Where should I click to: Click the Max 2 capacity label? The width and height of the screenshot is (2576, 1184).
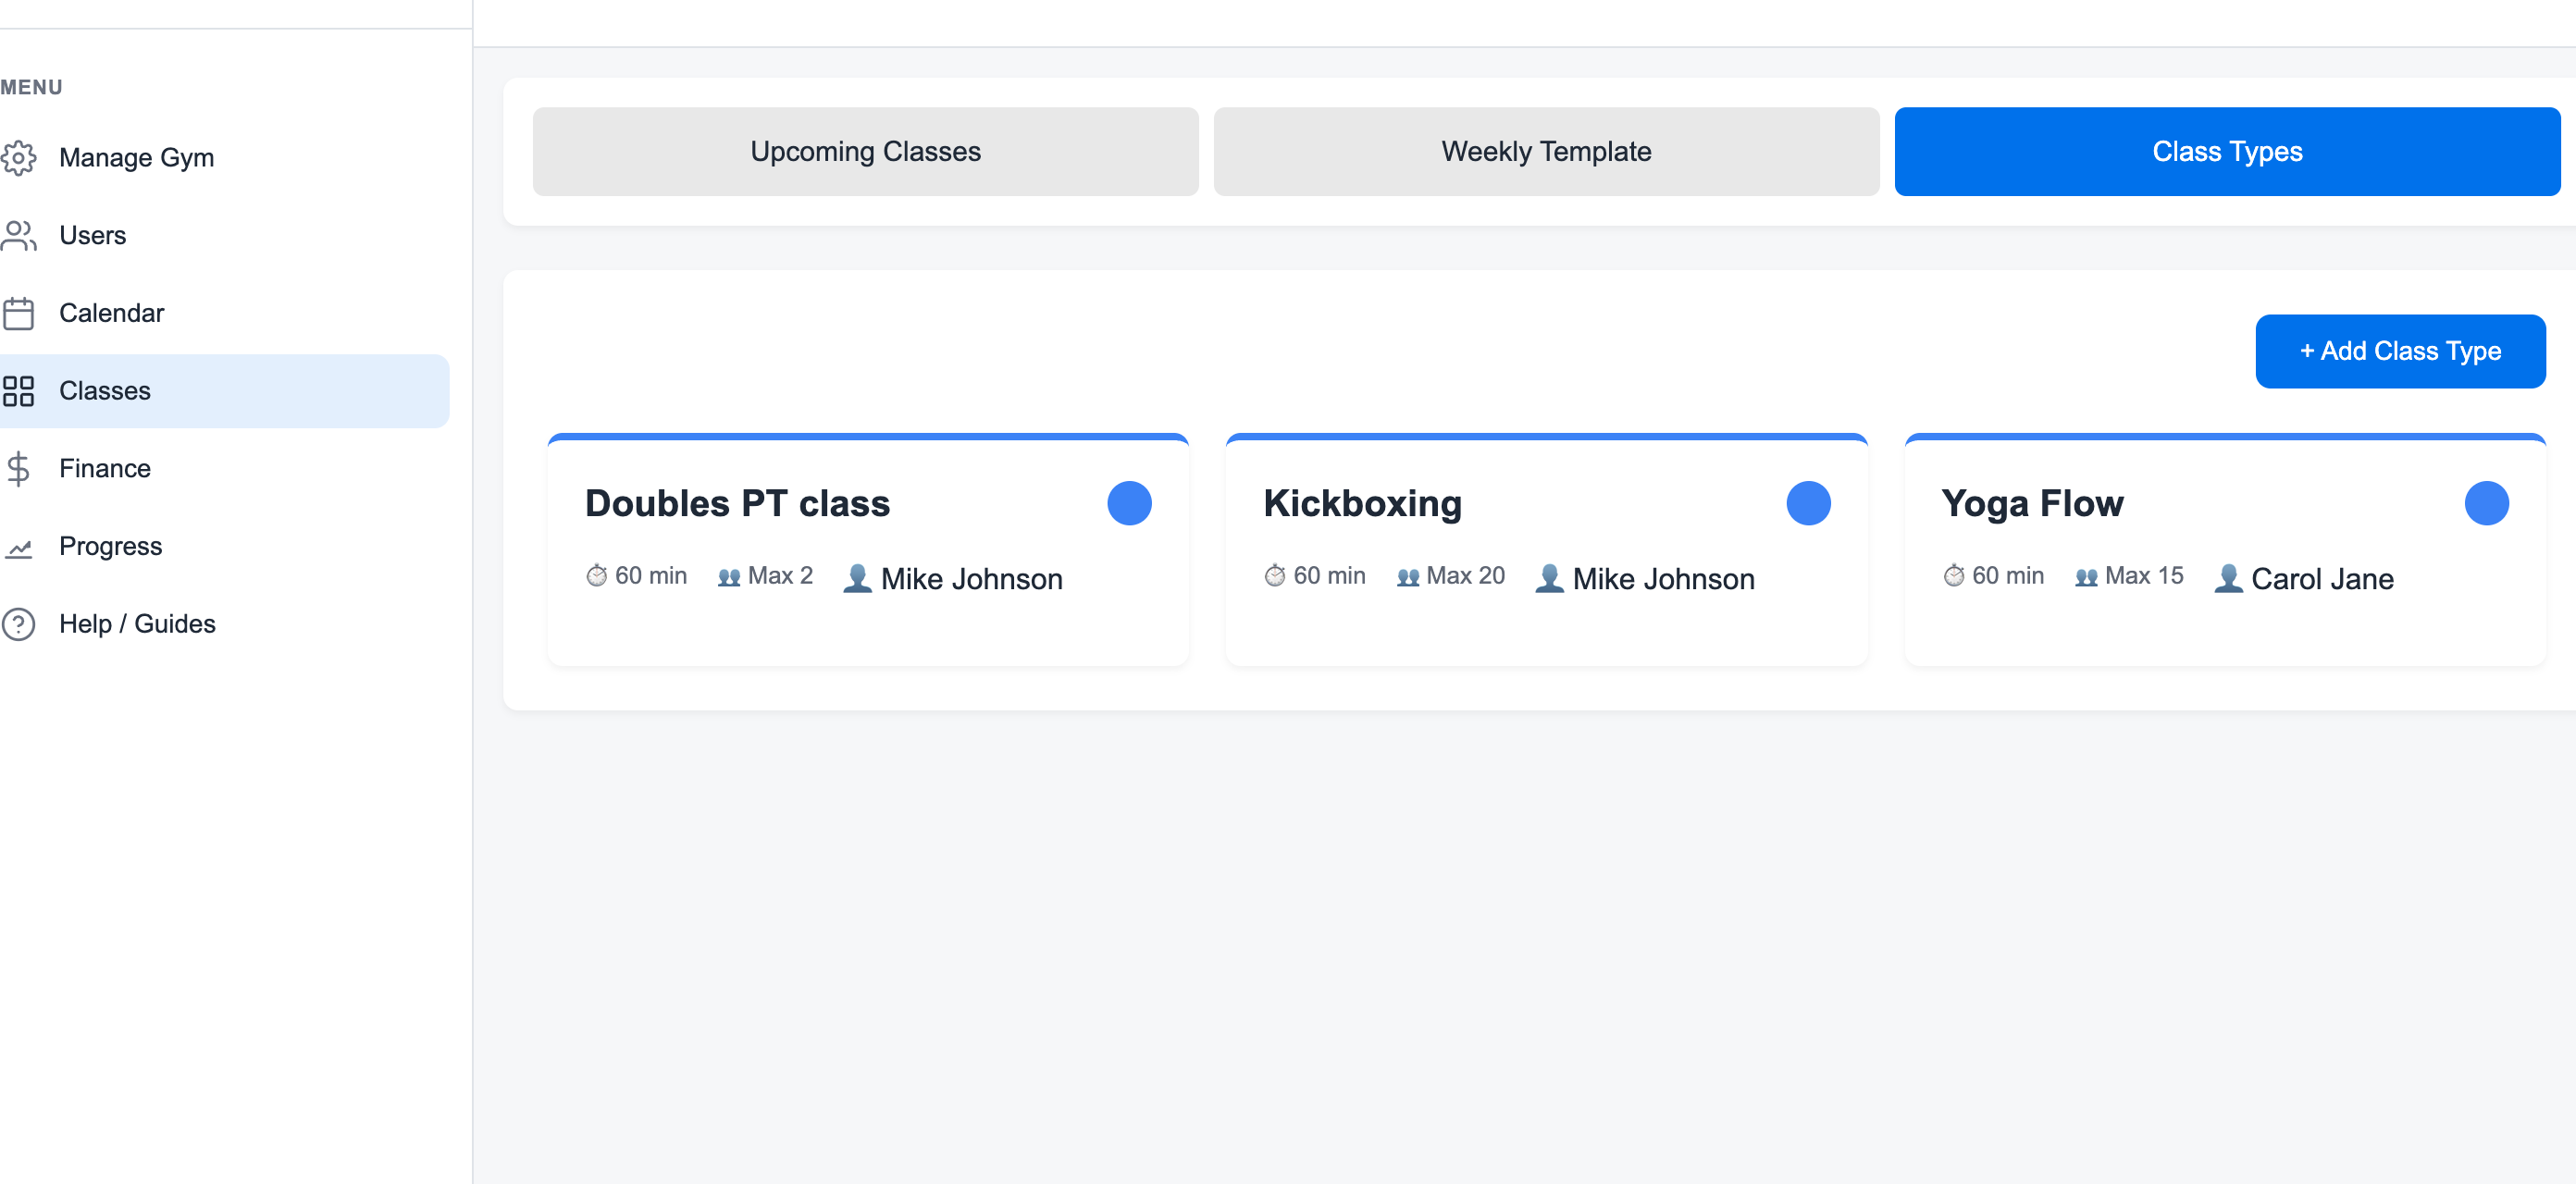(x=780, y=575)
